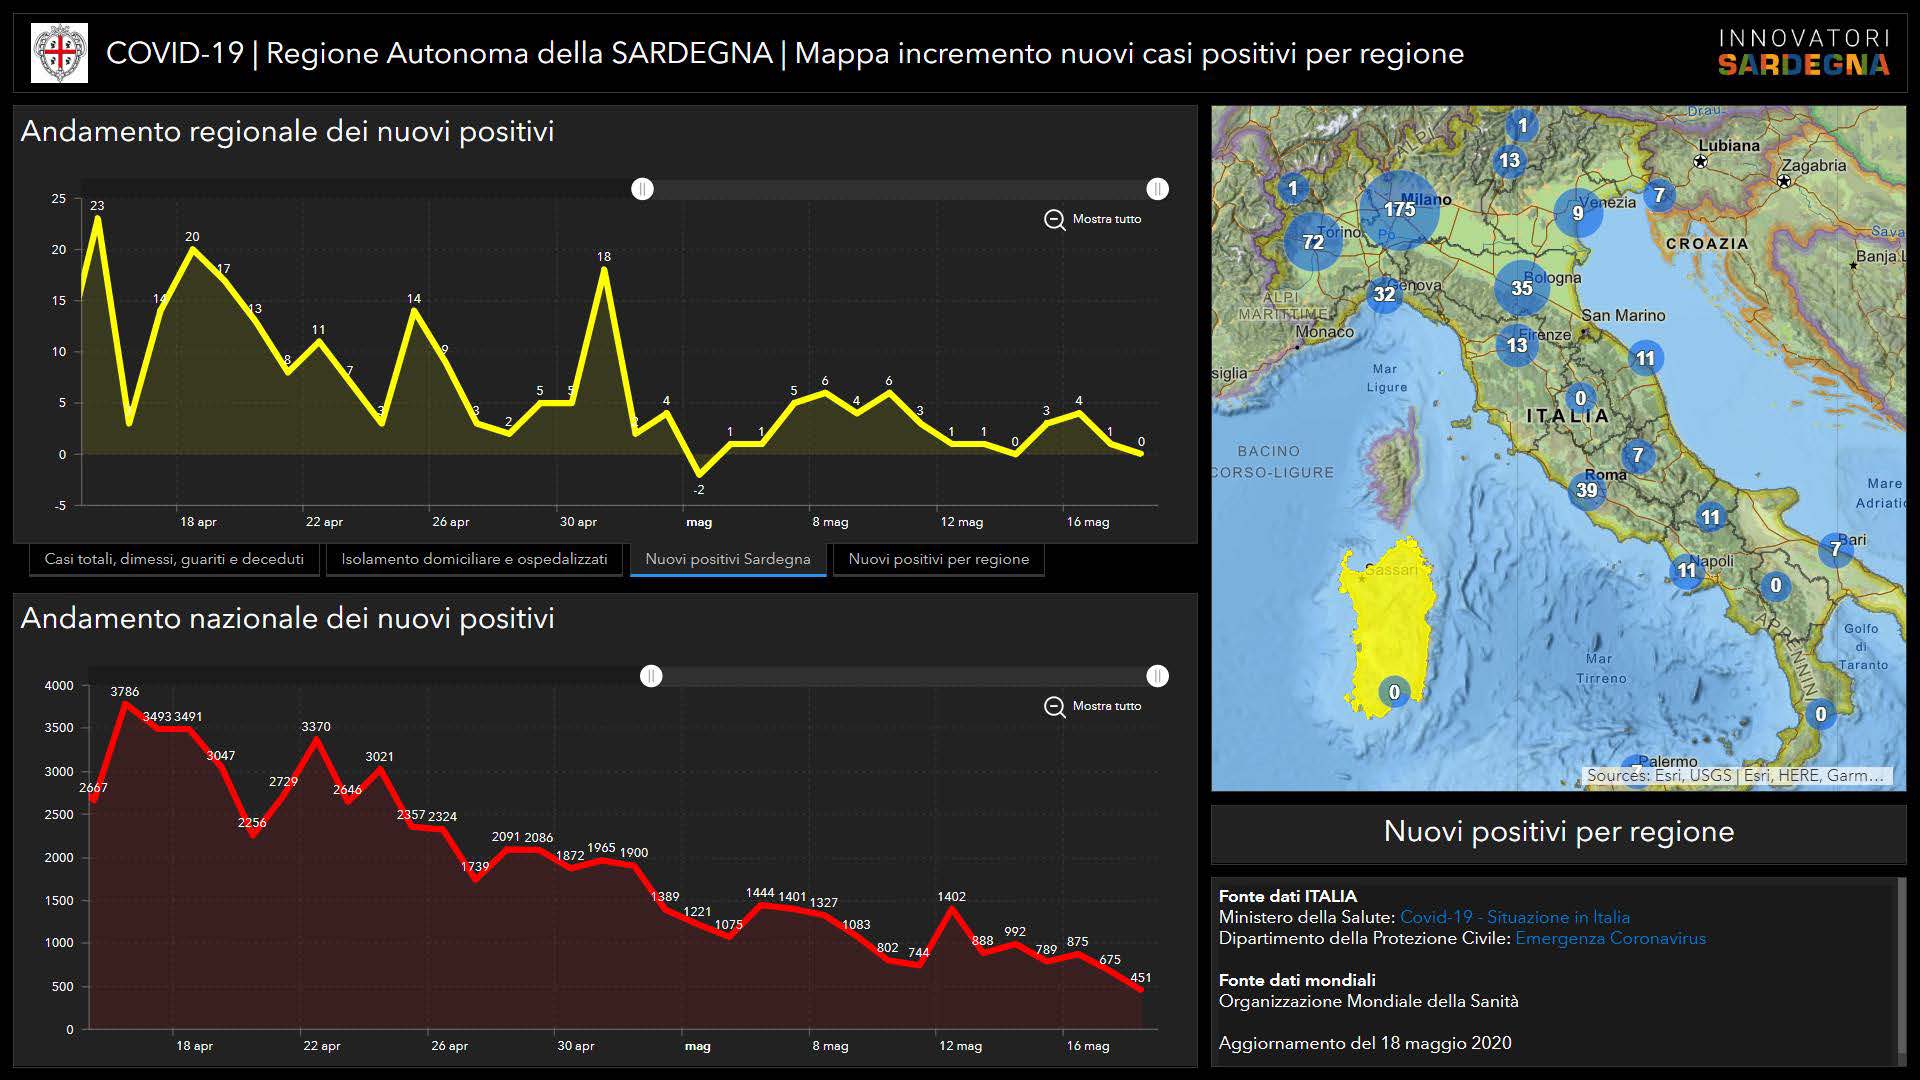Screen dimensions: 1920x1080
Task: Click the Milano cluster marker showing 175
Action: (x=1399, y=209)
